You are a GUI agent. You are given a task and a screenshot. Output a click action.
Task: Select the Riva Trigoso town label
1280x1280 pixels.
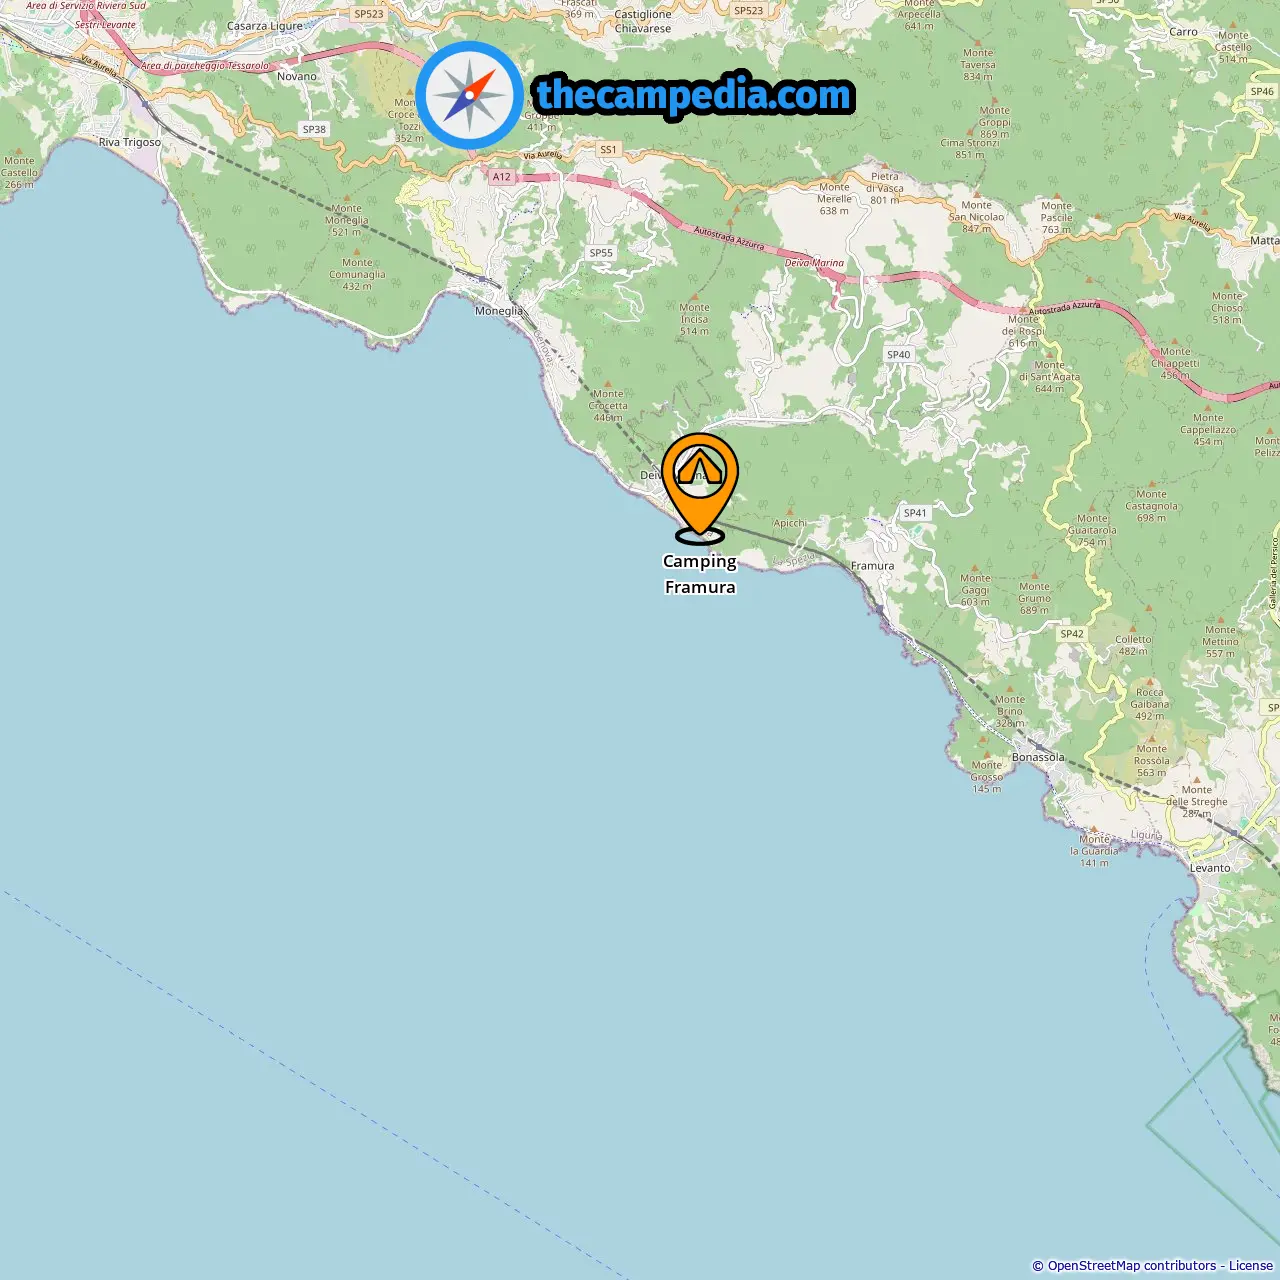point(130,142)
